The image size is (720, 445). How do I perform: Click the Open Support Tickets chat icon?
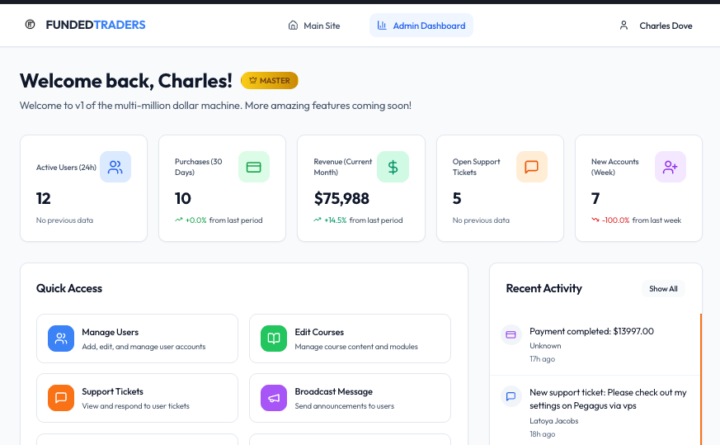pyautogui.click(x=532, y=167)
